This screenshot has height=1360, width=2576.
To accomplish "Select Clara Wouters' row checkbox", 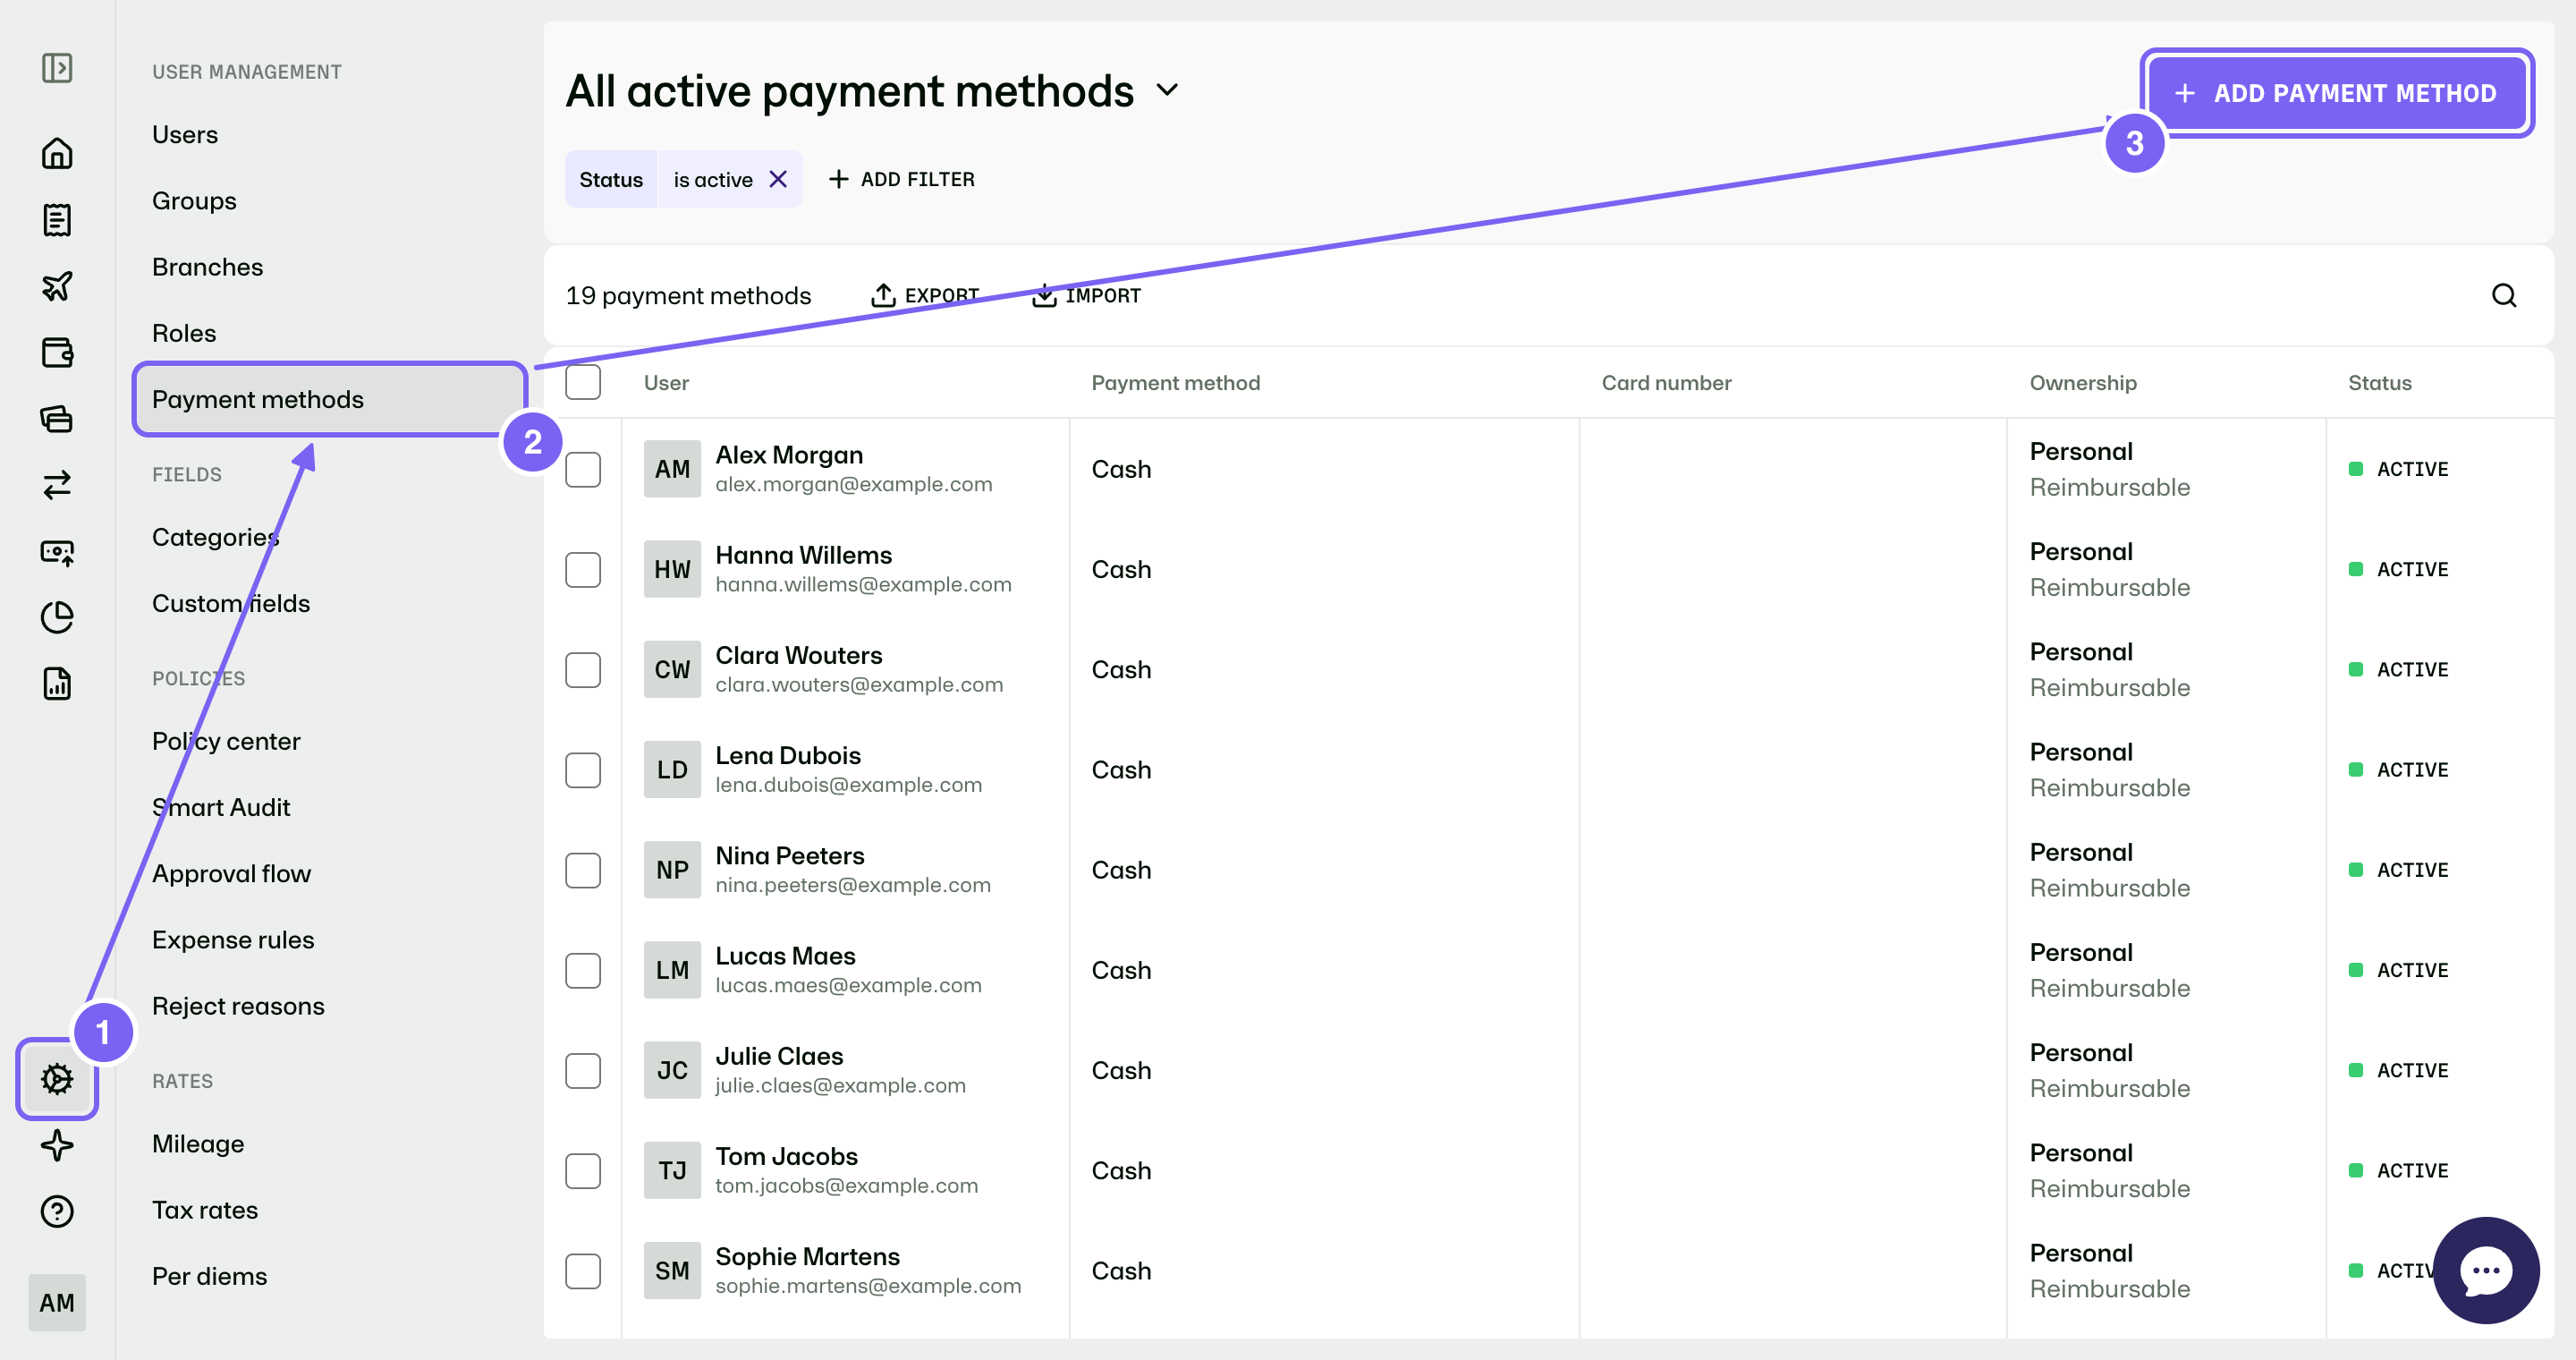I will (583, 669).
